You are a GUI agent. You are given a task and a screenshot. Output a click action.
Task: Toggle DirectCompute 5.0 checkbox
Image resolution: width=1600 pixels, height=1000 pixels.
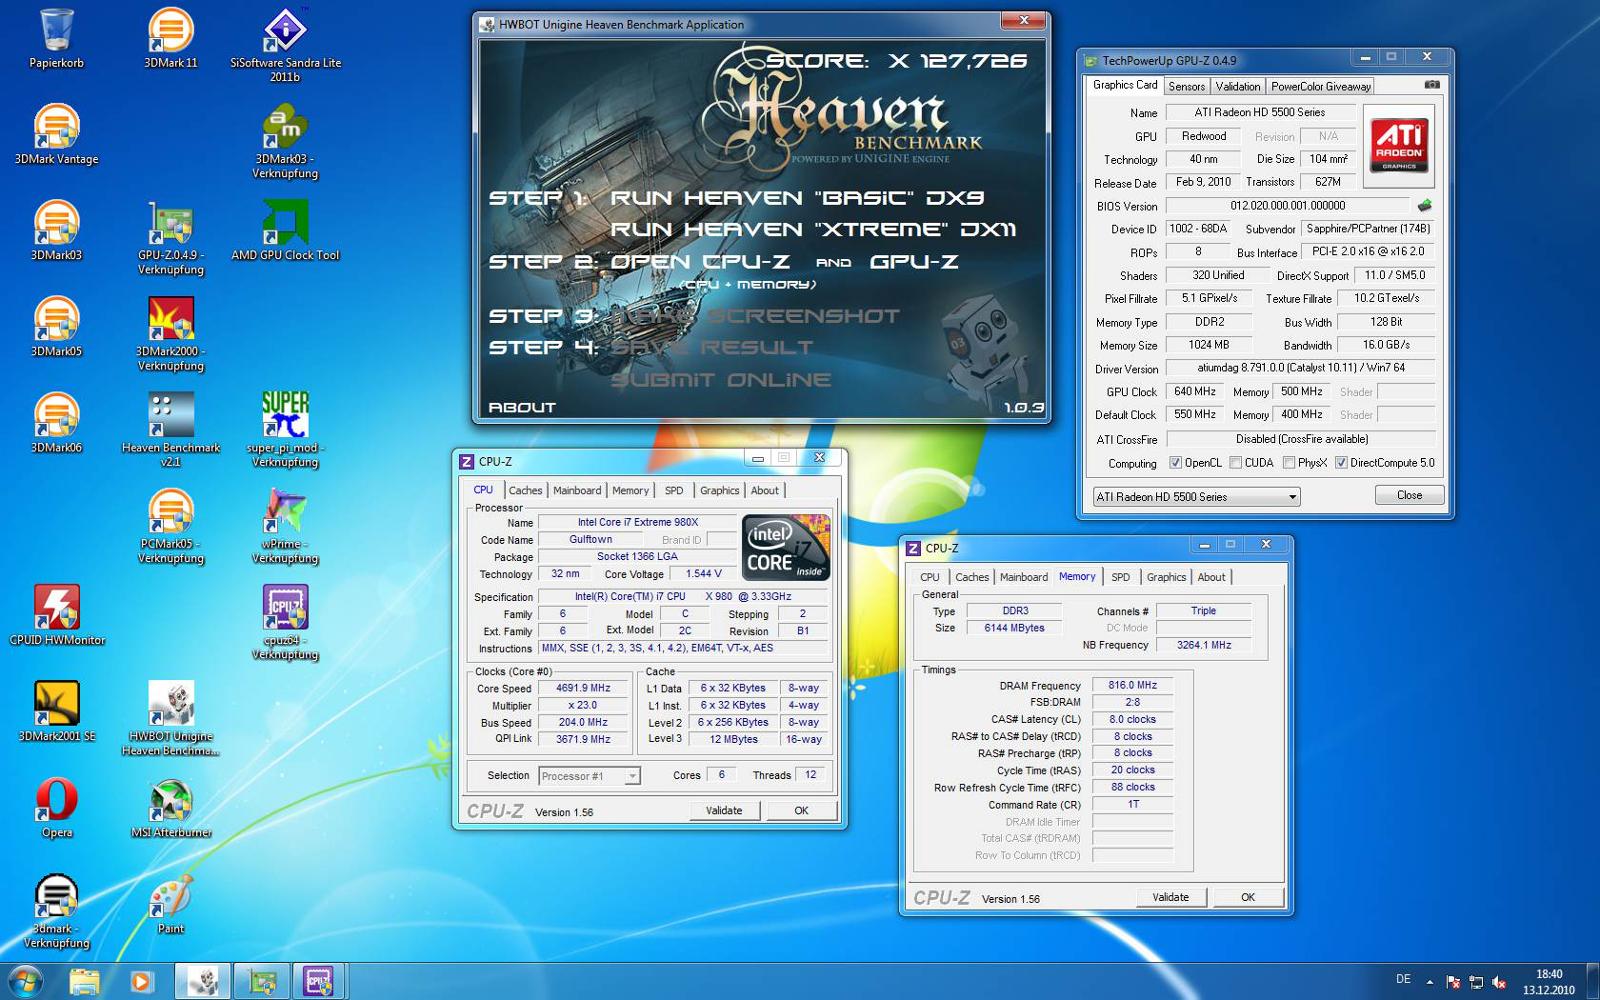point(1341,463)
